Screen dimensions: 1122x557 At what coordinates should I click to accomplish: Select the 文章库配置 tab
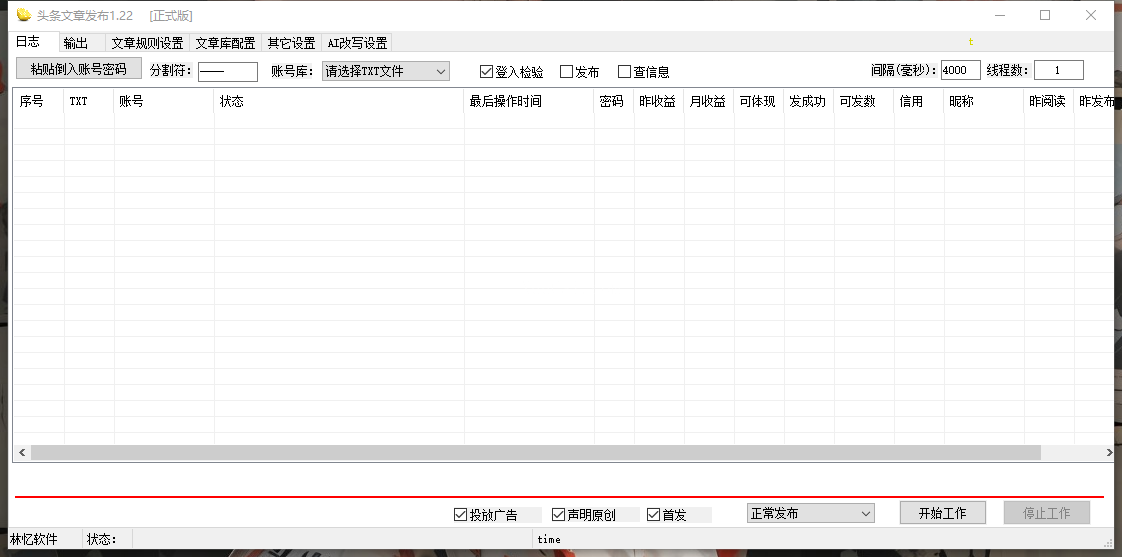click(x=225, y=43)
